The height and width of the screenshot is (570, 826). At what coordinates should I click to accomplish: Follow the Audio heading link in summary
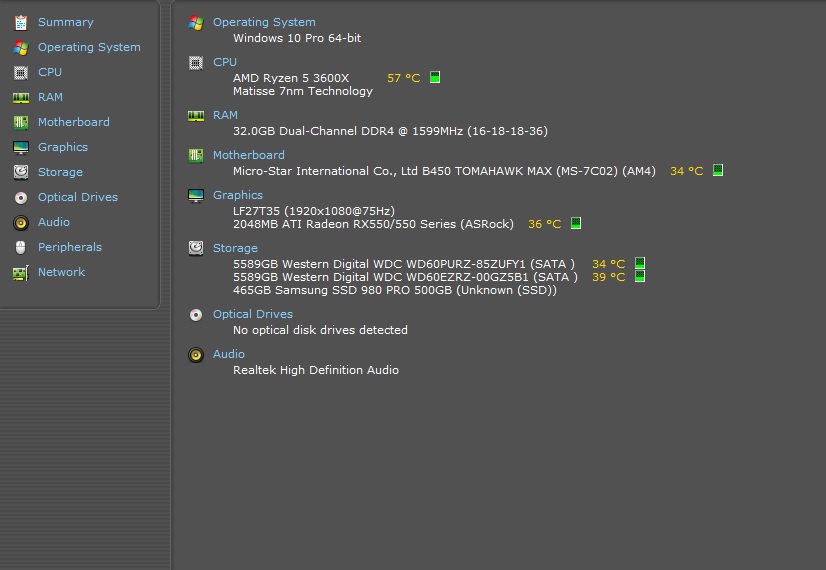[229, 355]
